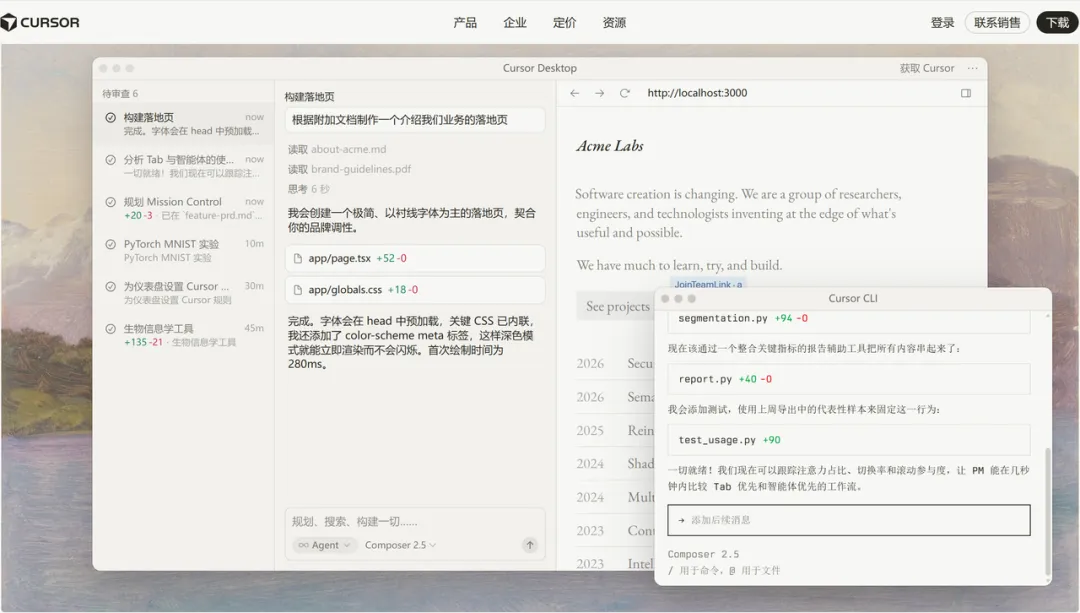Click the check icon beside 为仪表盘设置 Cursor

[110, 287]
